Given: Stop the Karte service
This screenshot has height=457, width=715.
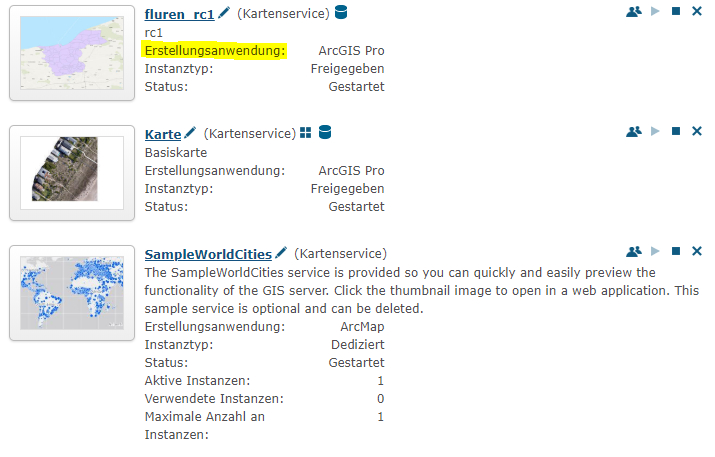Looking at the screenshot, I should 676,131.
